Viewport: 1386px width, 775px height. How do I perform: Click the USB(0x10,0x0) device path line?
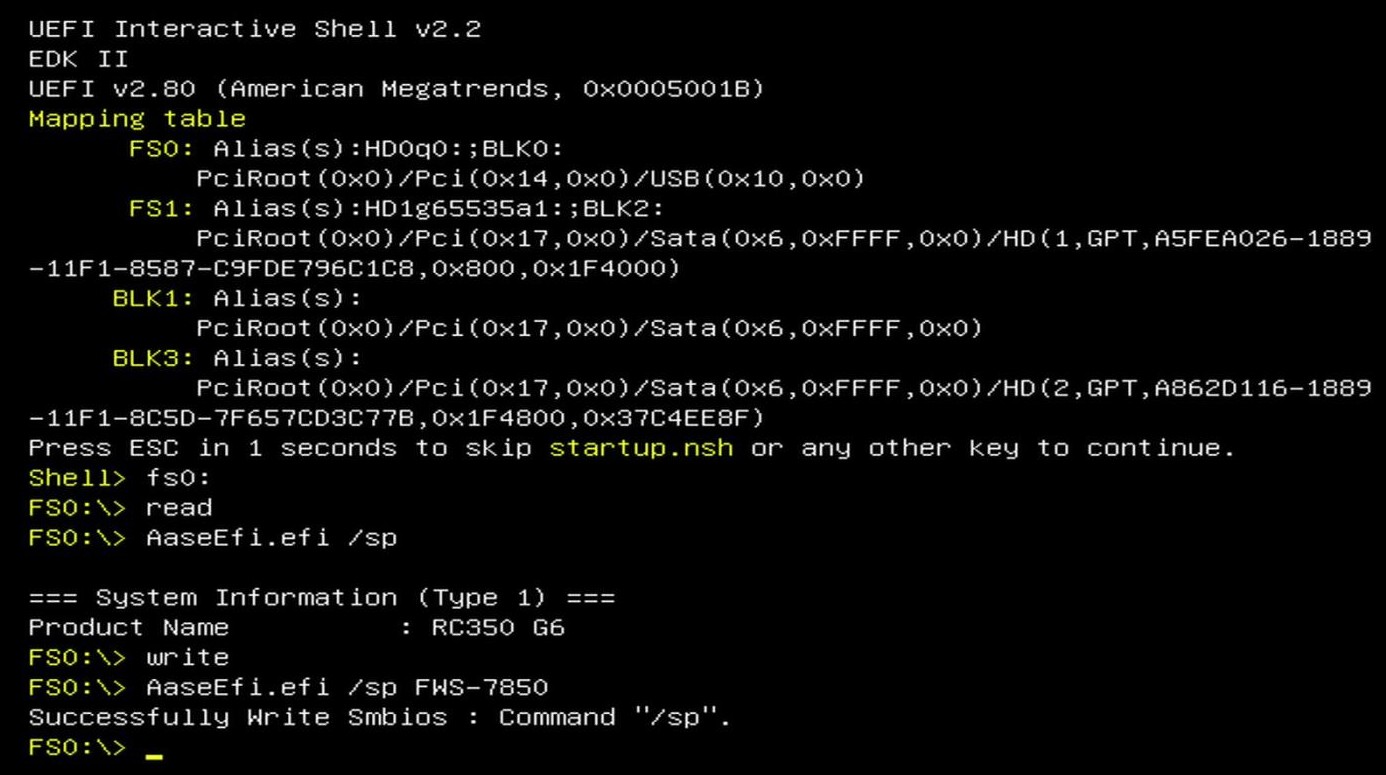530,179
